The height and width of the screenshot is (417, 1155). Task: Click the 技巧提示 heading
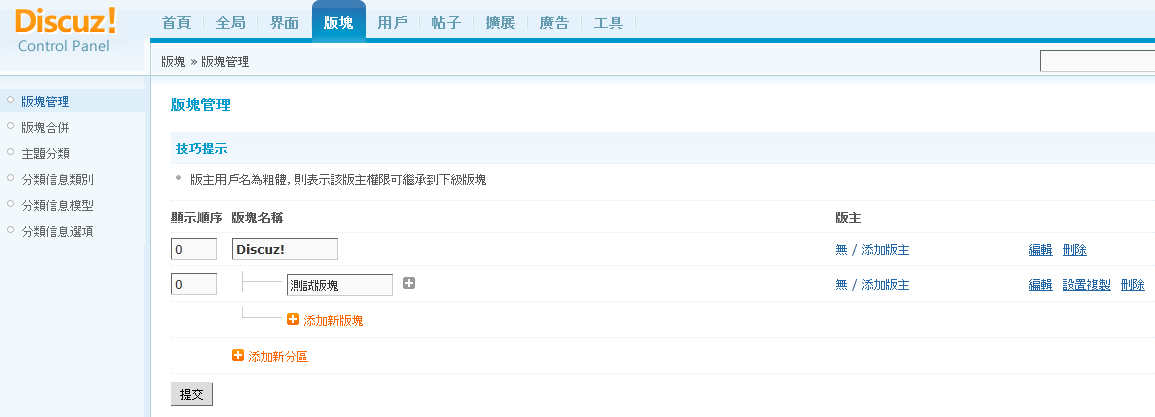[x=201, y=148]
